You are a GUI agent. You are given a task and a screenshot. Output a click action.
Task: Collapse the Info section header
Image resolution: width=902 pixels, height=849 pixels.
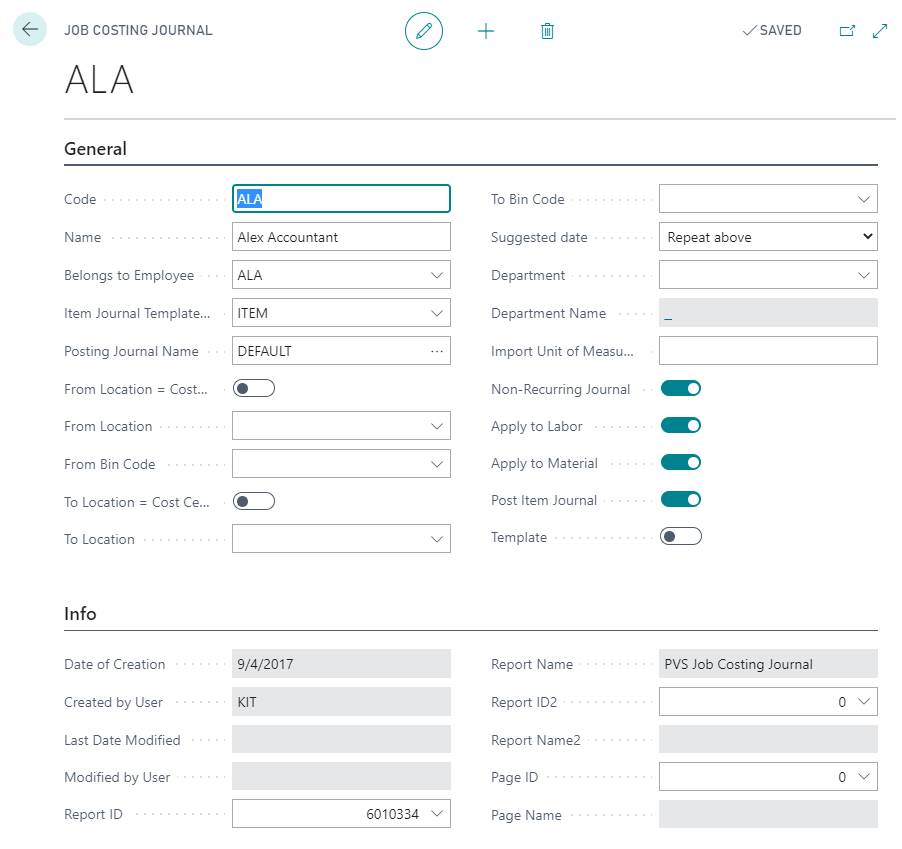tap(81, 614)
